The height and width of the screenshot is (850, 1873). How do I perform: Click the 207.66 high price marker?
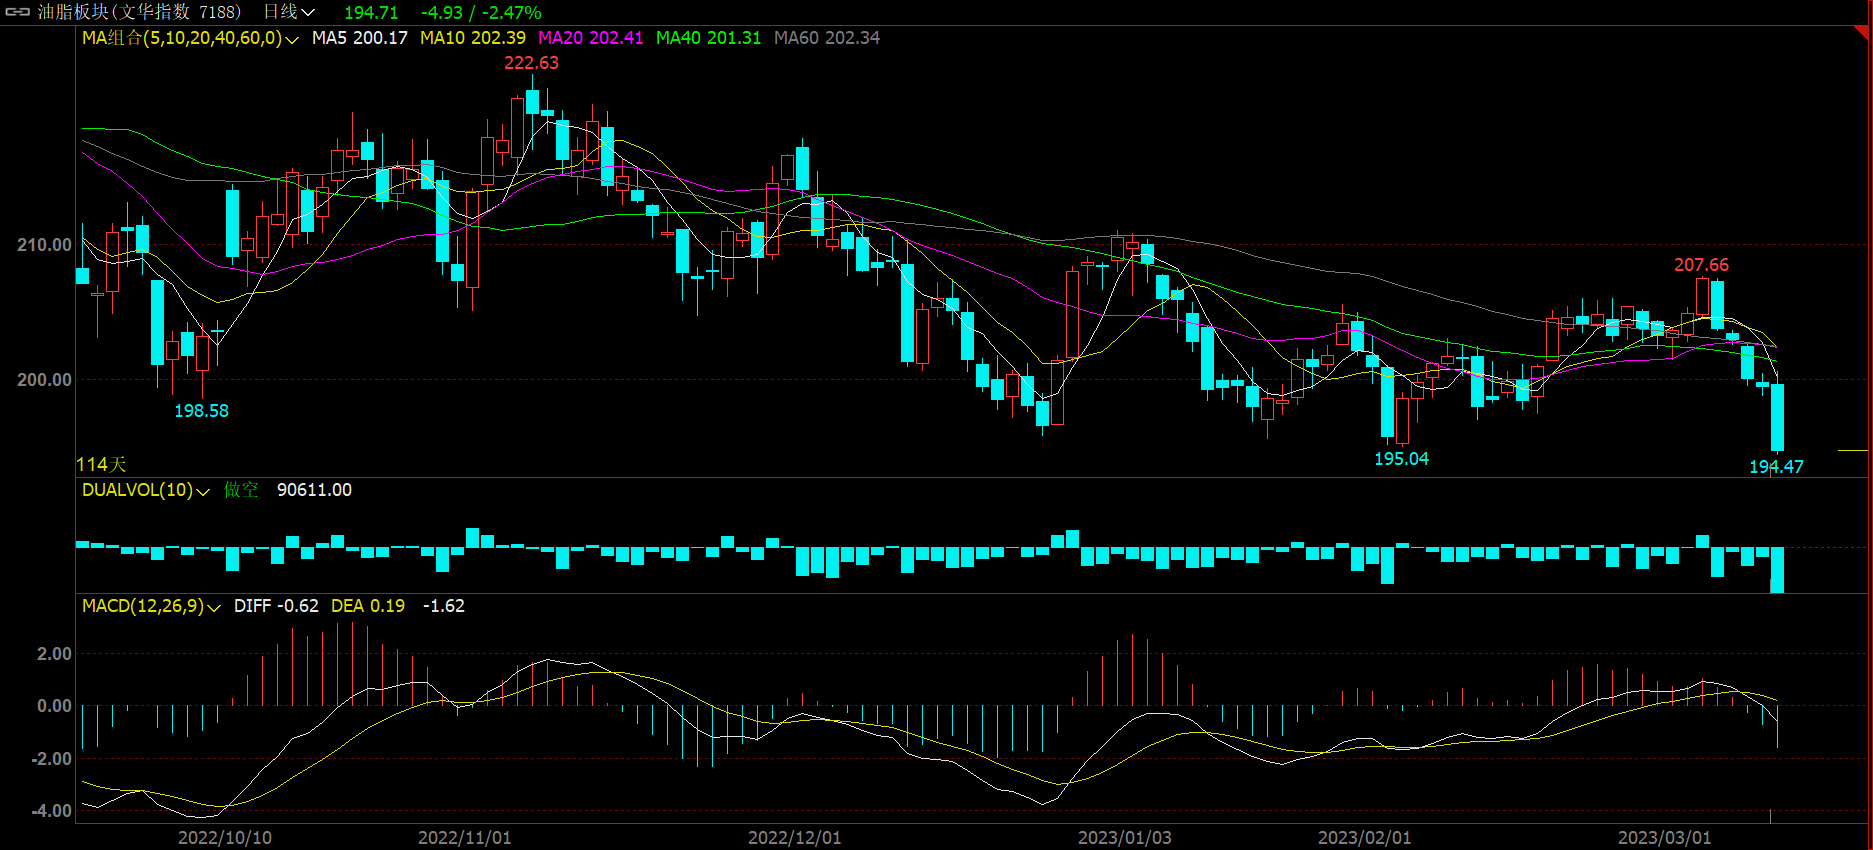(1701, 265)
